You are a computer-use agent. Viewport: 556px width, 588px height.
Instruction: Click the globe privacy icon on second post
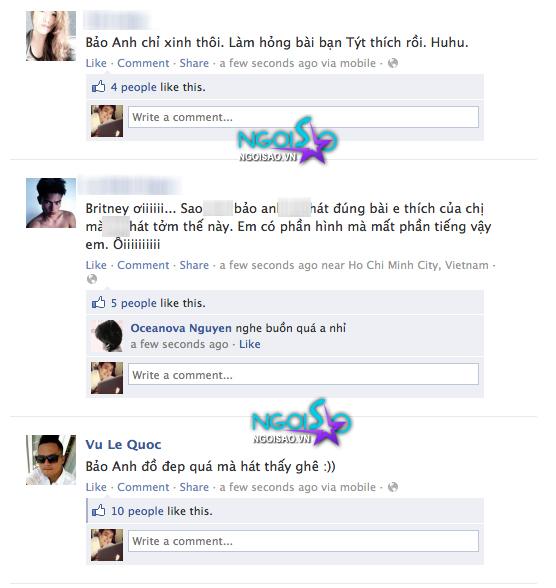click(92, 279)
